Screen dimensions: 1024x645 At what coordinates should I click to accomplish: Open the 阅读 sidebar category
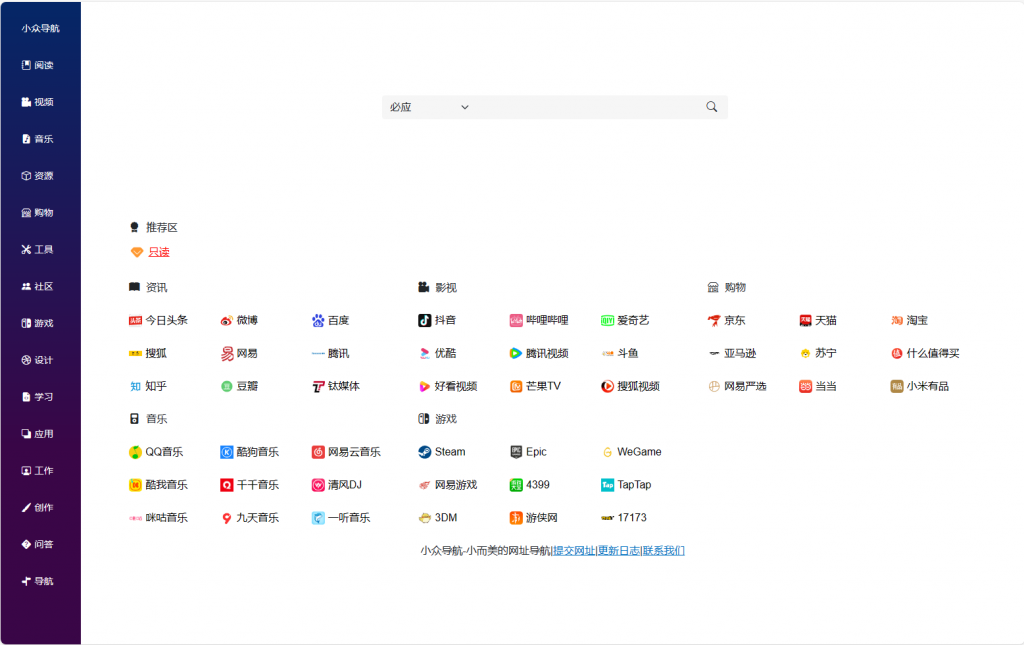(38, 65)
